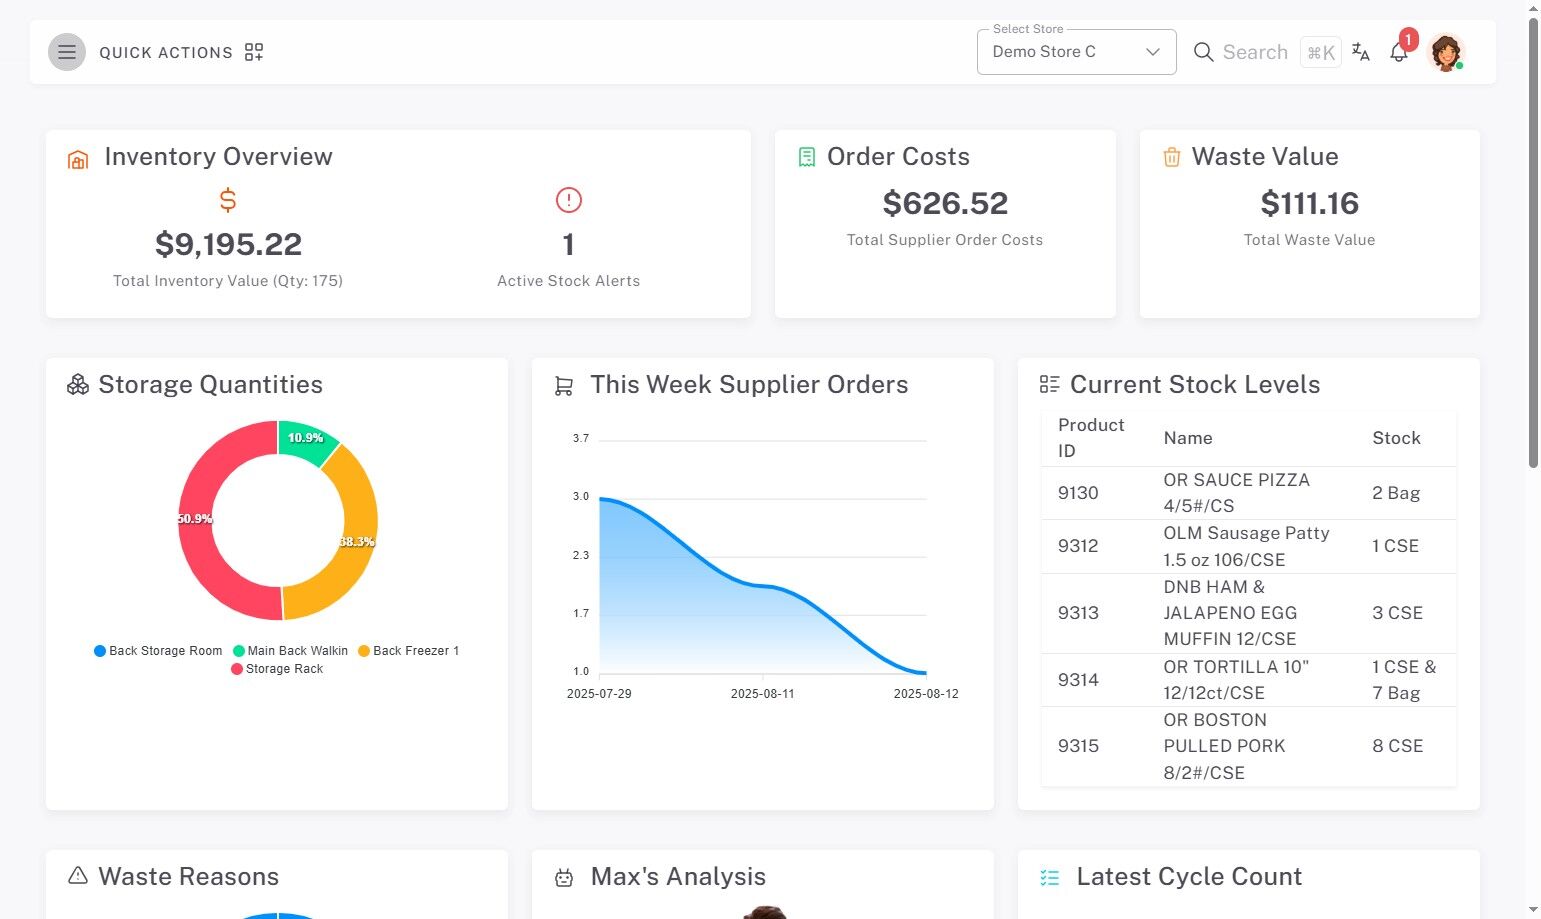Expand the Select Store dropdown
Image resolution: width=1541 pixels, height=919 pixels.
[x=1077, y=52]
